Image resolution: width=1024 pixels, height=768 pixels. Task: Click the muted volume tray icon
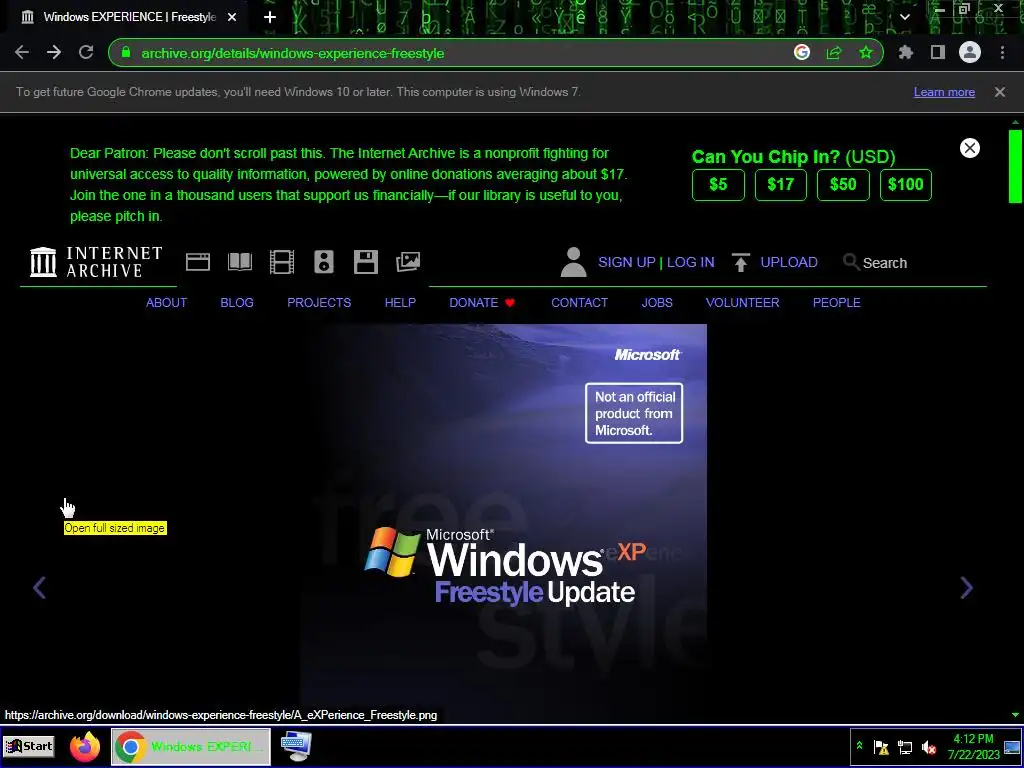[x=929, y=747]
